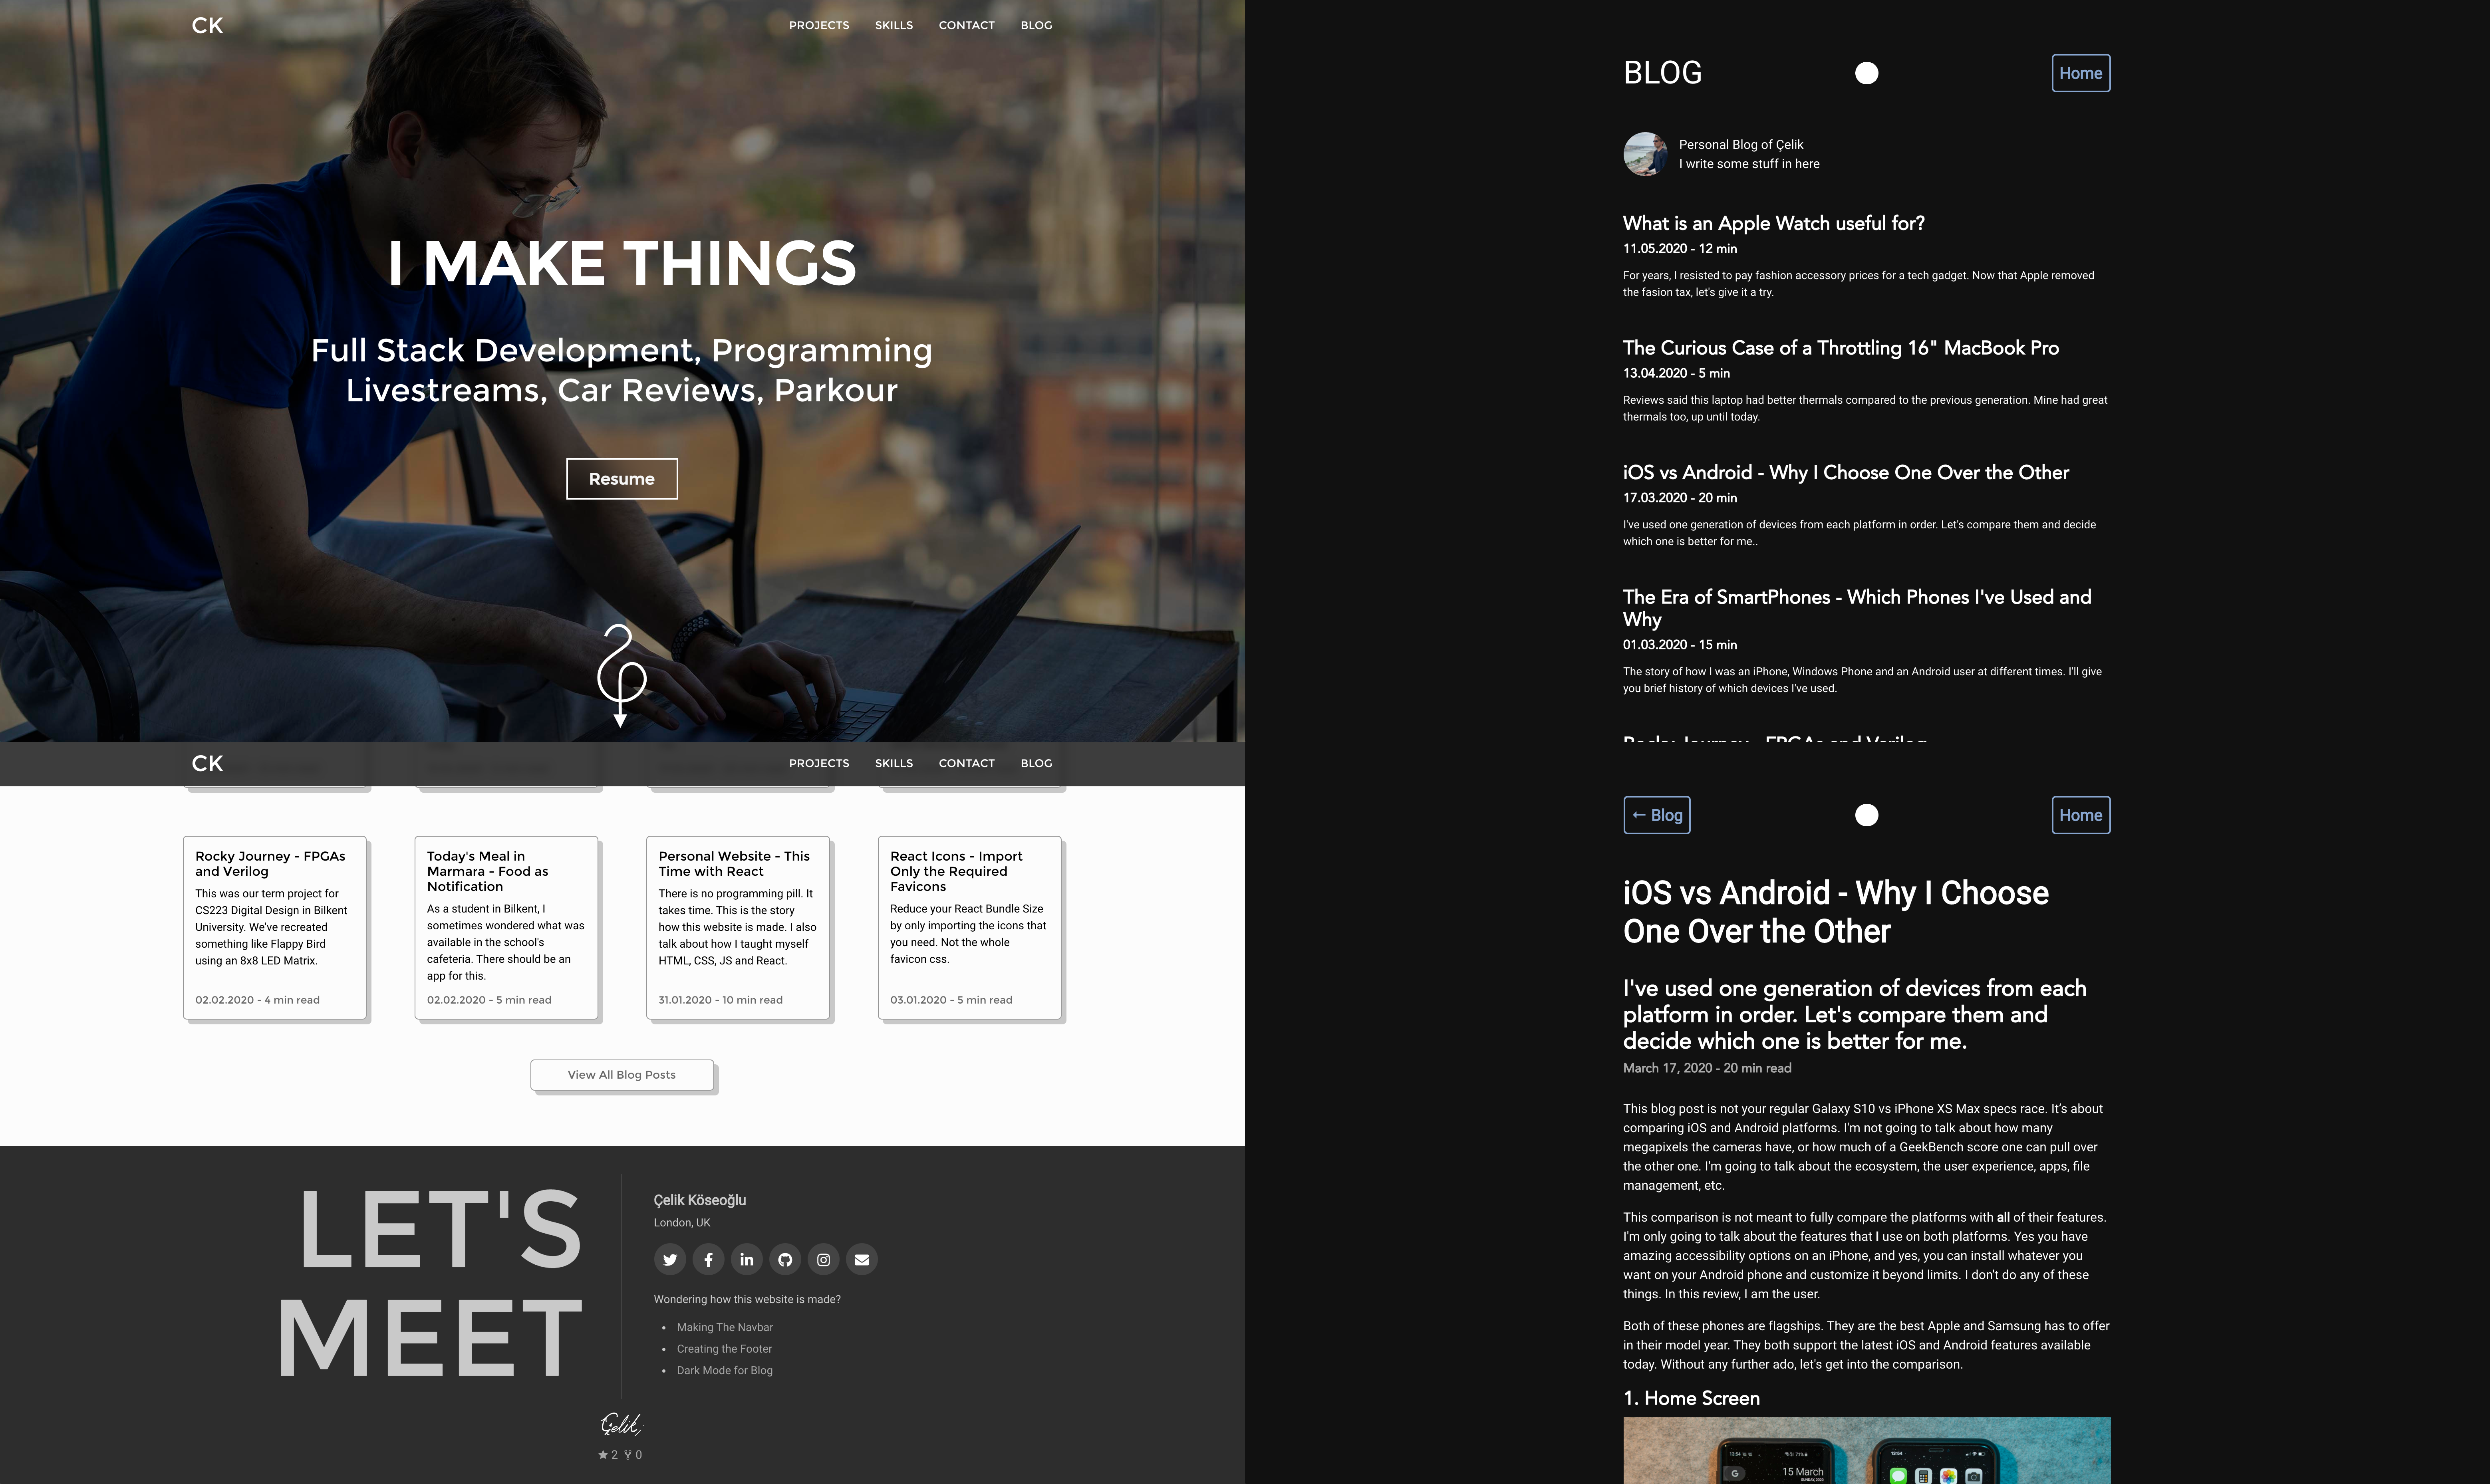
Task: Click '01.03.2020 - 15 min' date line
Action: pos(1680,645)
